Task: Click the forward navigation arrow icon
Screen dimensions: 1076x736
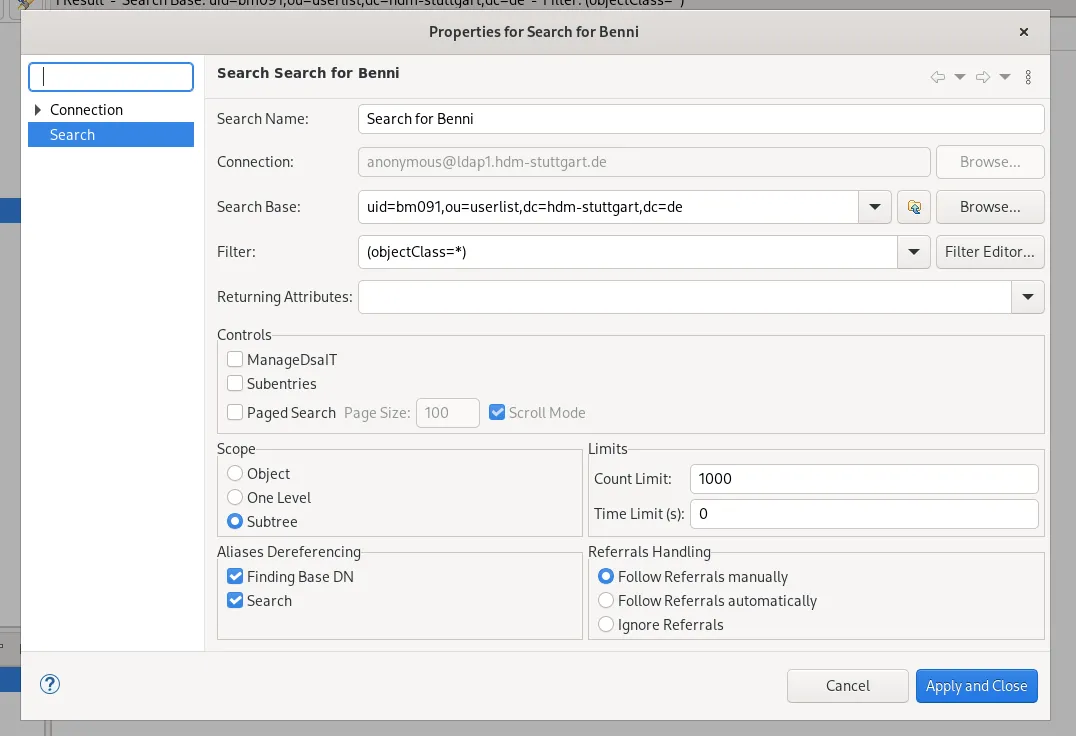Action: (981, 76)
